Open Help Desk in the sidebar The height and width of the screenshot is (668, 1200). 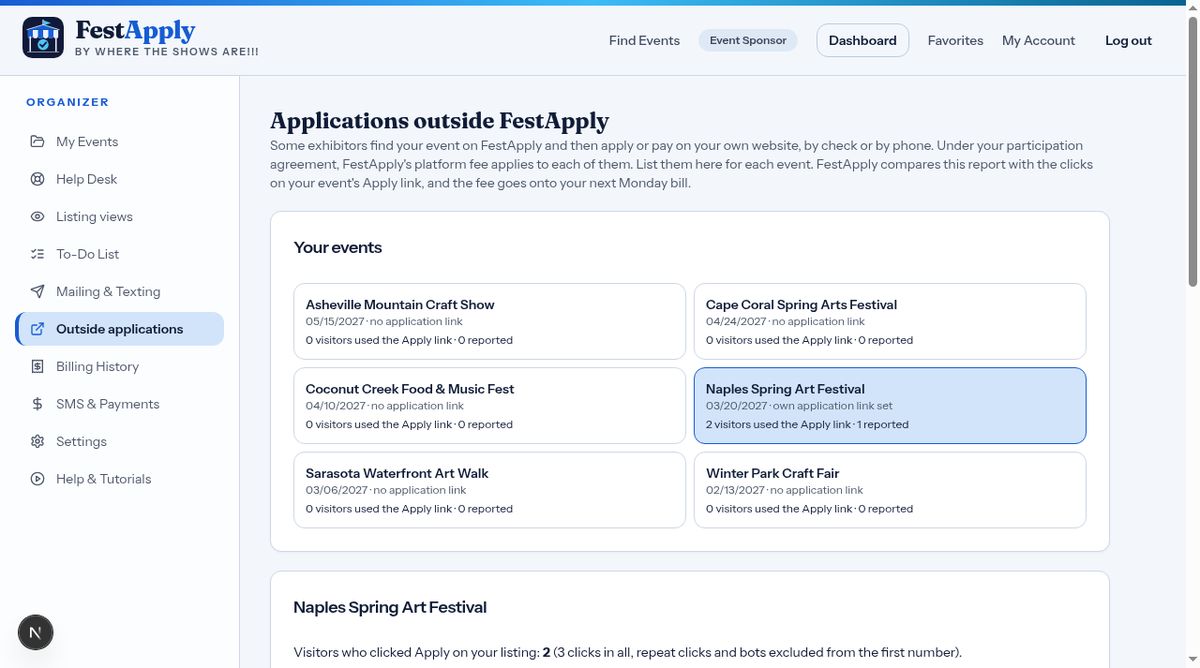pyautogui.click(x=120, y=179)
